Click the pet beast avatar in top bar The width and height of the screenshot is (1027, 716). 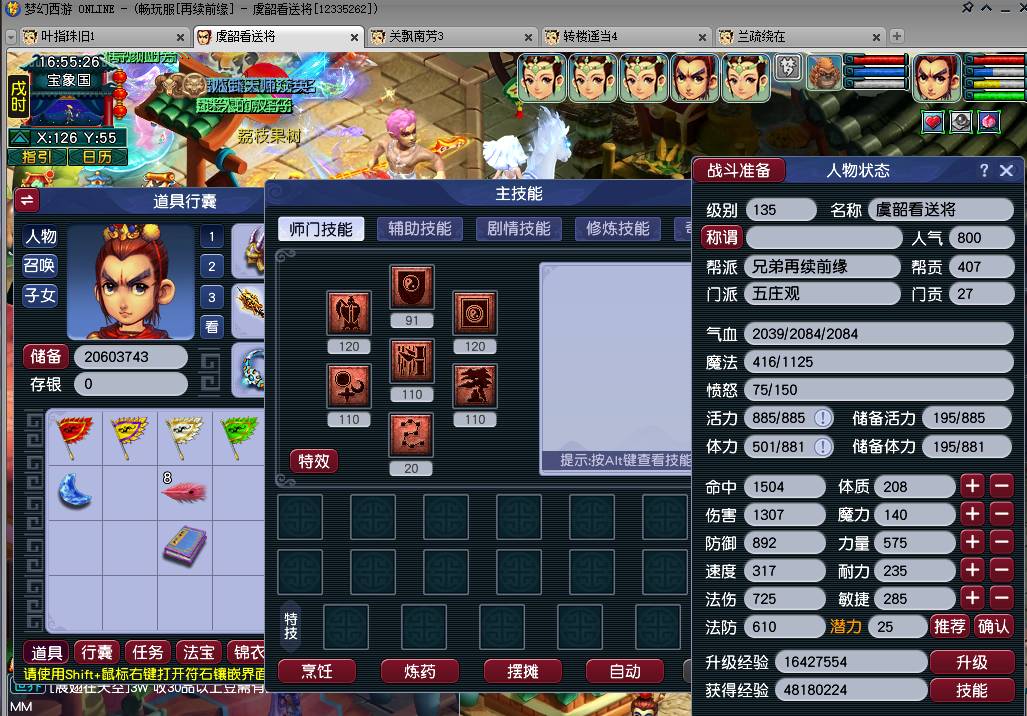click(x=824, y=73)
